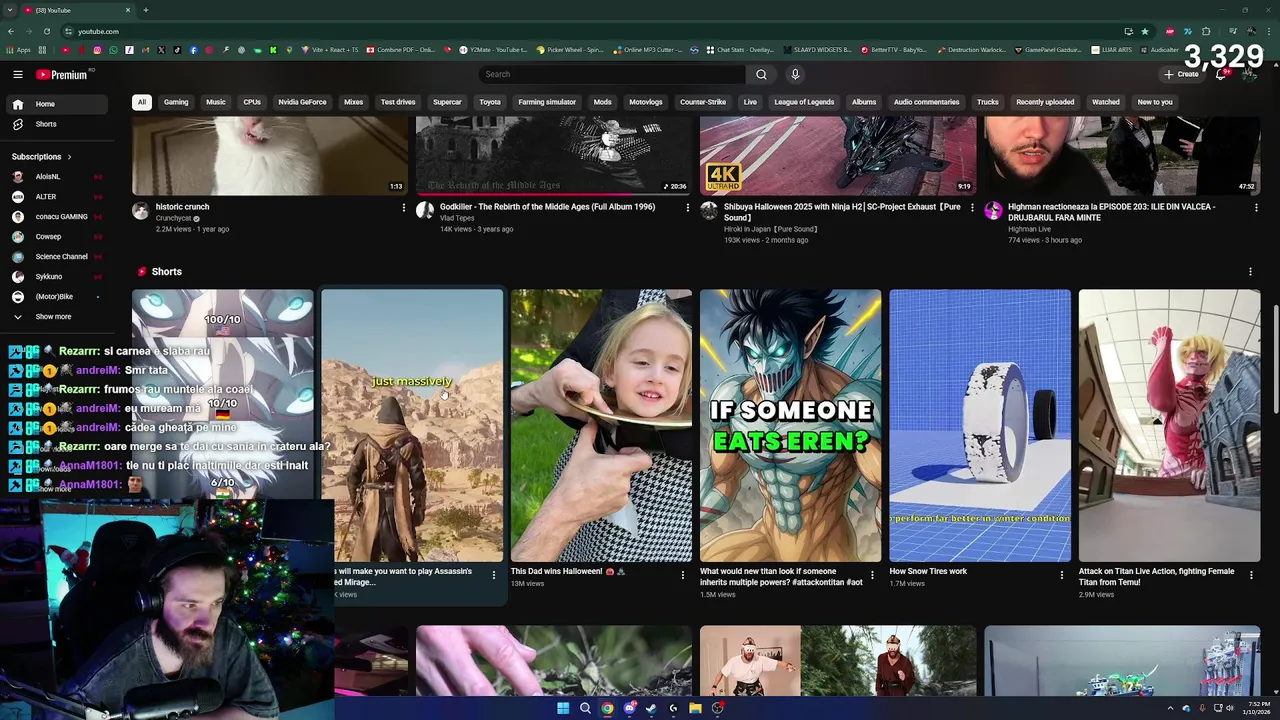The width and height of the screenshot is (1280, 720).
Task: Select the CPUs filter chip
Action: (252, 102)
